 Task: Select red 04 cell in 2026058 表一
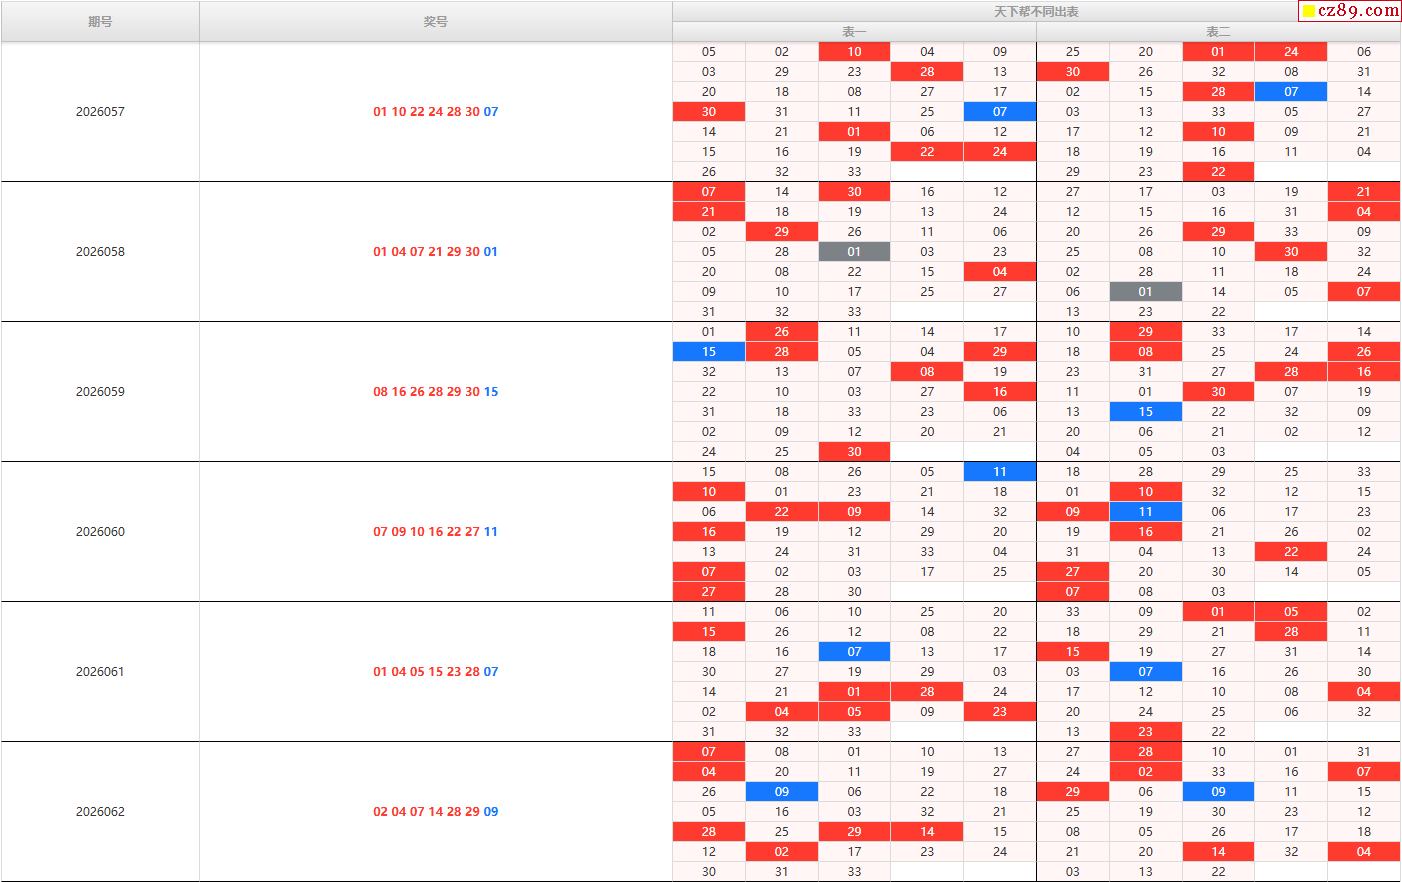(x=1000, y=272)
